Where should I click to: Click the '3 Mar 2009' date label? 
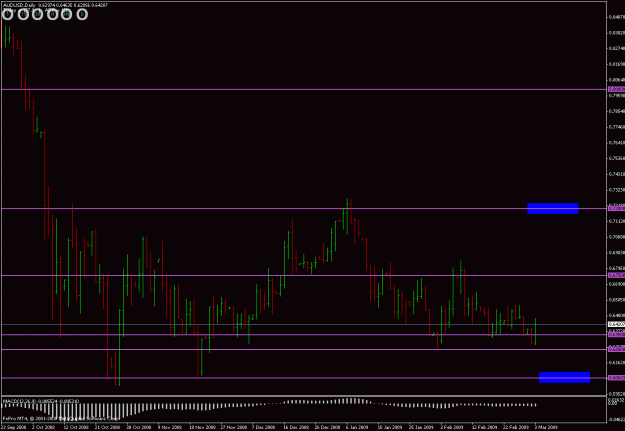pyautogui.click(x=546, y=427)
